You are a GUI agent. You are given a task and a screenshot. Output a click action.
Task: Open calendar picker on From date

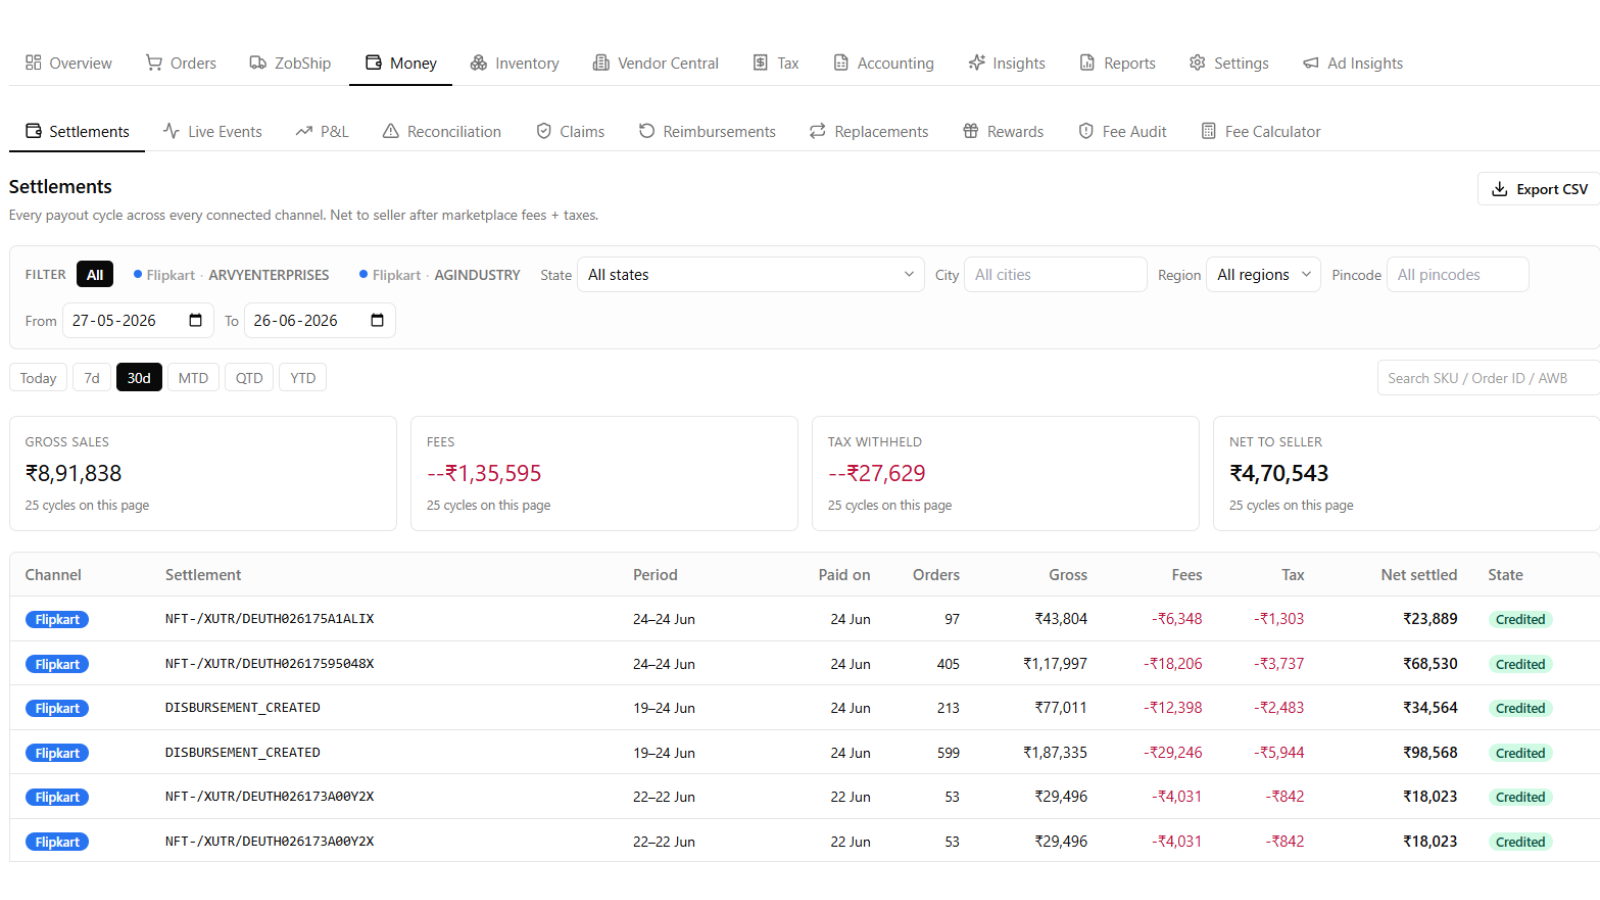[x=196, y=320]
